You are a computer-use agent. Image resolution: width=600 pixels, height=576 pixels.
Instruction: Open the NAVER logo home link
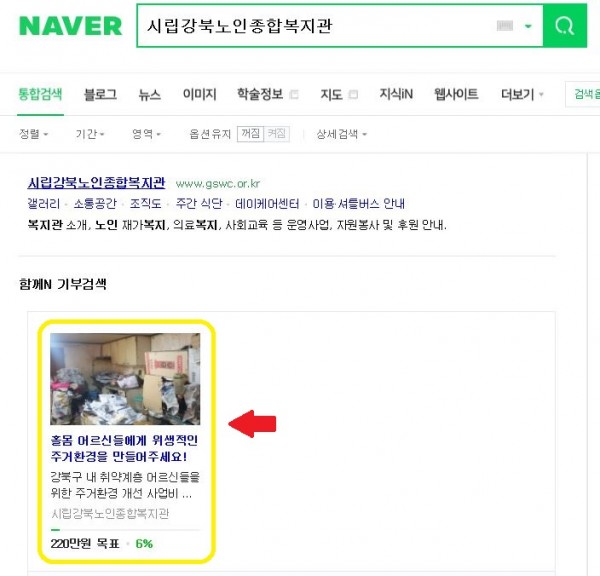70,26
